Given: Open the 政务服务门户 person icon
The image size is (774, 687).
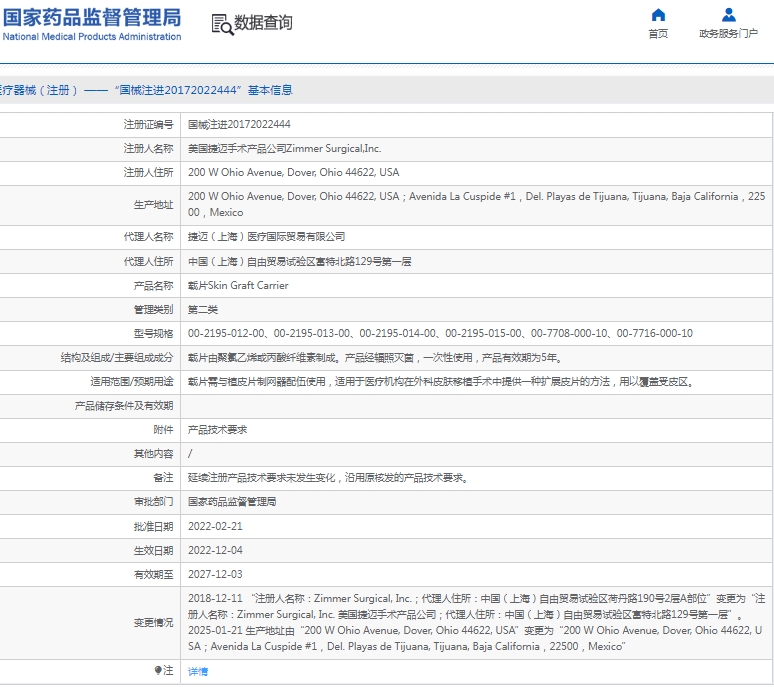Looking at the screenshot, I should 729,15.
